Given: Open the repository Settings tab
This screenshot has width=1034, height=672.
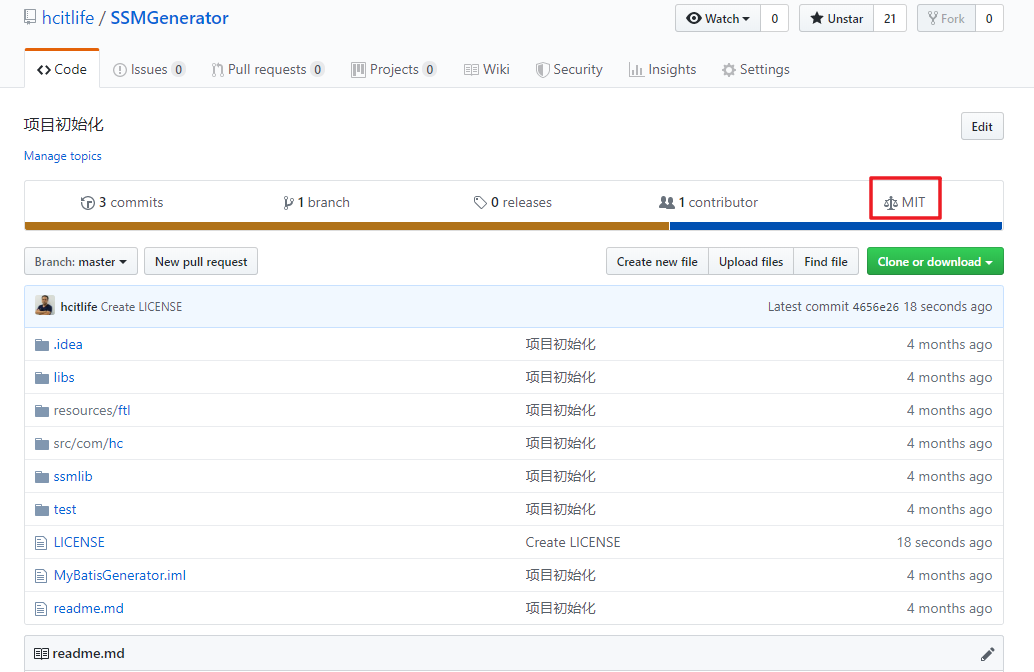Looking at the screenshot, I should [x=756, y=69].
